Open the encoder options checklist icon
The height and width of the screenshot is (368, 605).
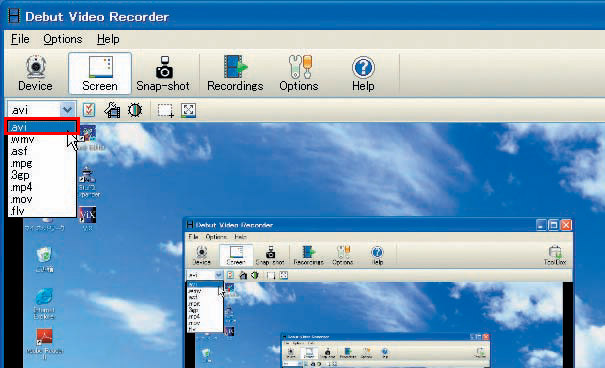pyautogui.click(x=89, y=110)
